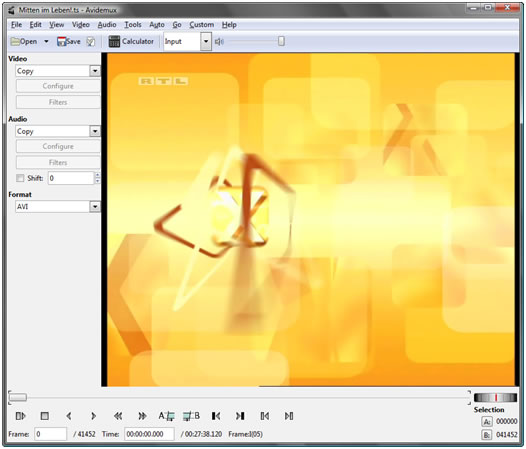Open the Audio menu
This screenshot has height=449, width=526.
[x=107, y=24]
